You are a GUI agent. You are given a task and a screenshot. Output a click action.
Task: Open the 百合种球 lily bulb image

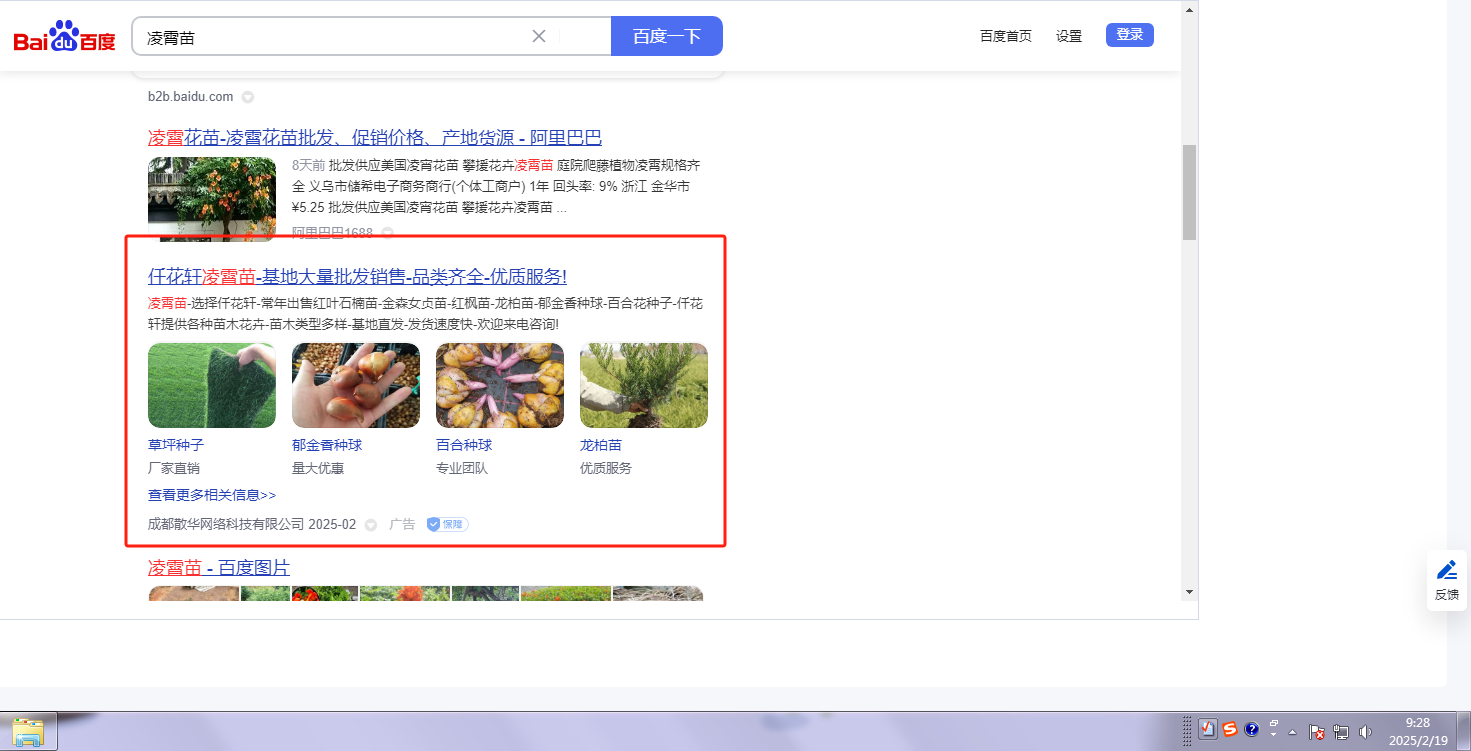(500, 386)
